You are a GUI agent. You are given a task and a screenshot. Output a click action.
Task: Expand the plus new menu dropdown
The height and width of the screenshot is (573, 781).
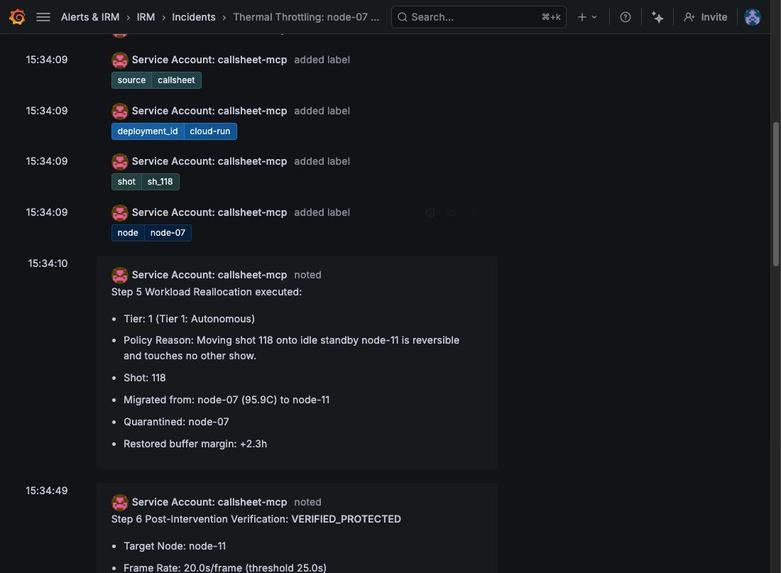pyautogui.click(x=587, y=17)
